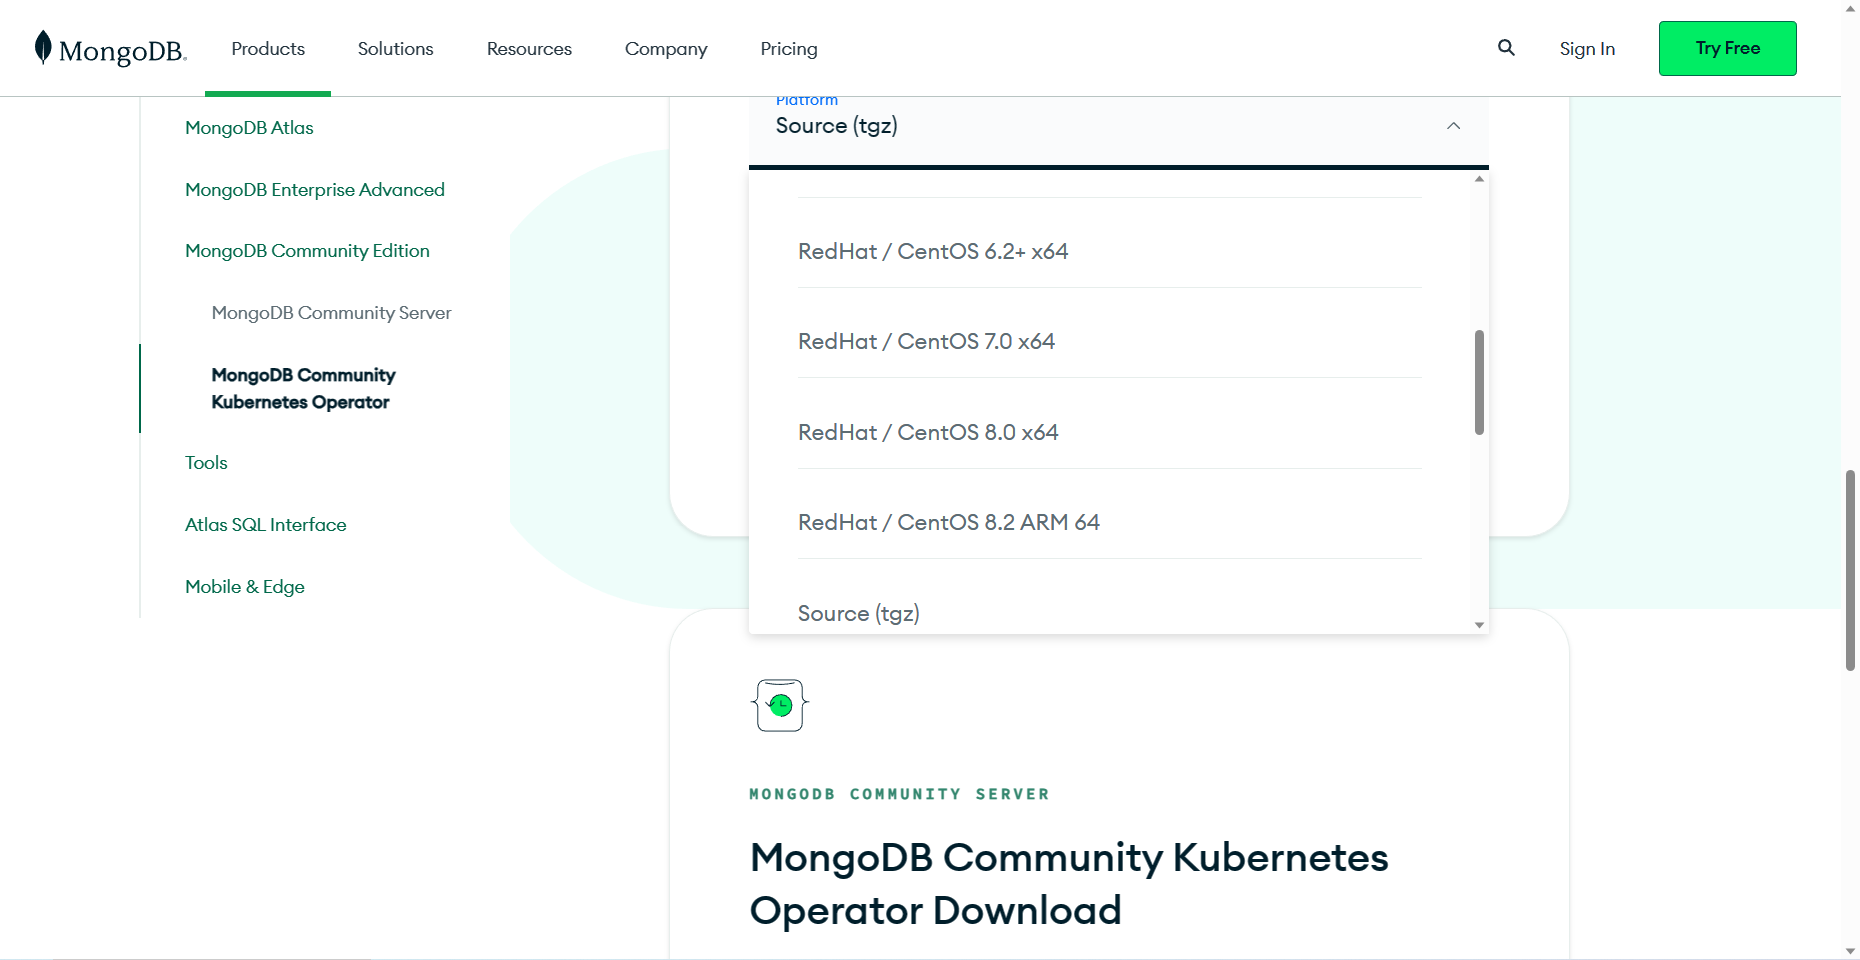
Task: Open the Products menu
Action: coord(268,48)
